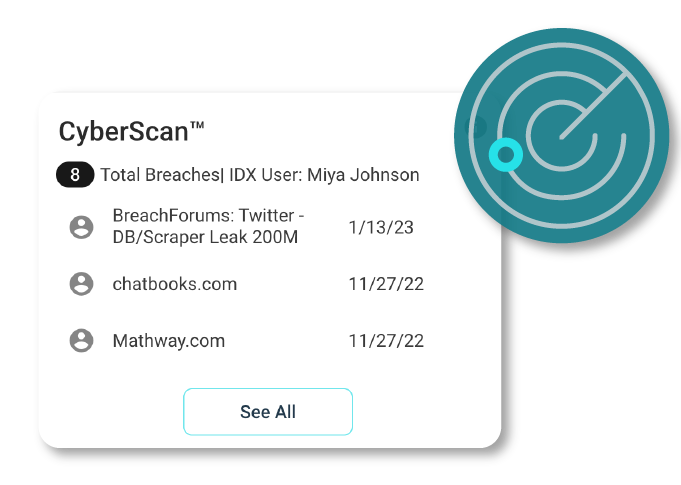Viewport: 681px width, 485px height.
Task: Click the 11/27/22 date next to chatbooks.com
Action: coord(386,284)
